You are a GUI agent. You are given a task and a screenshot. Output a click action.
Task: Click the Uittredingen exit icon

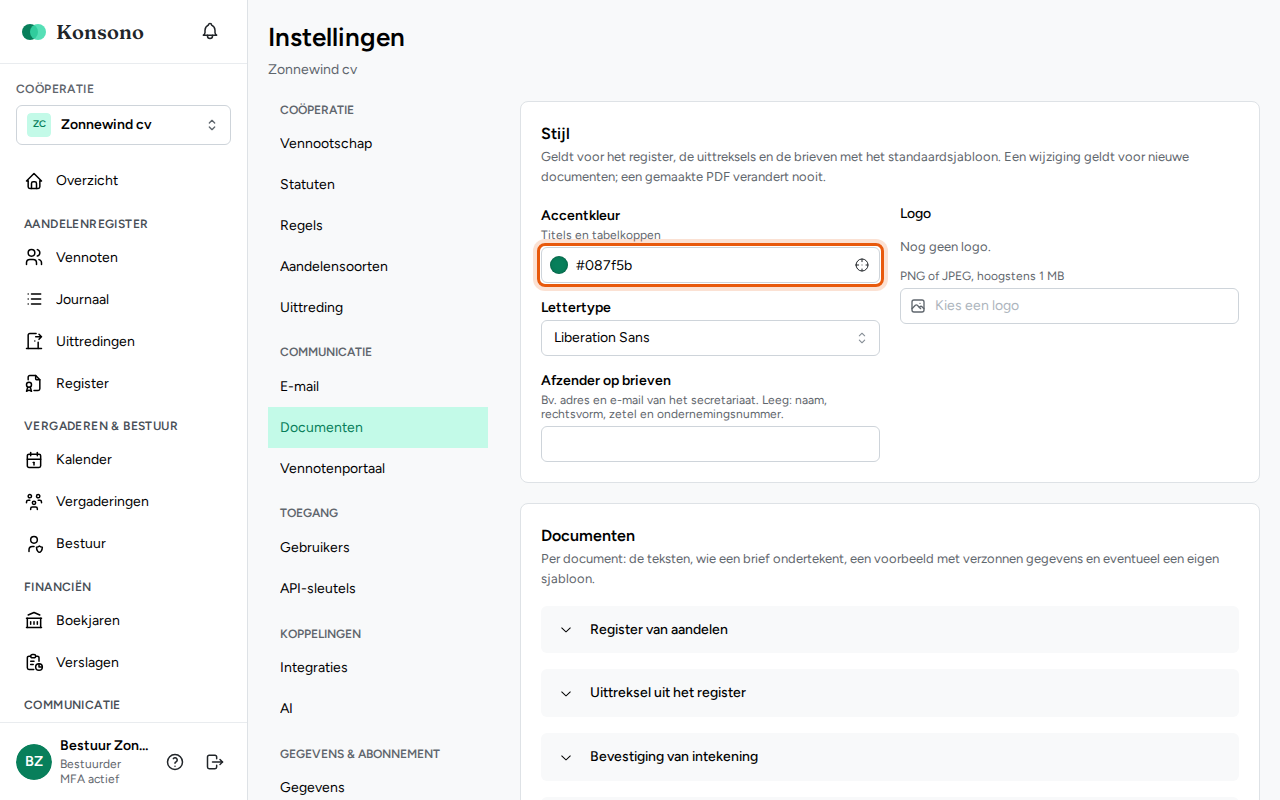coord(34,342)
